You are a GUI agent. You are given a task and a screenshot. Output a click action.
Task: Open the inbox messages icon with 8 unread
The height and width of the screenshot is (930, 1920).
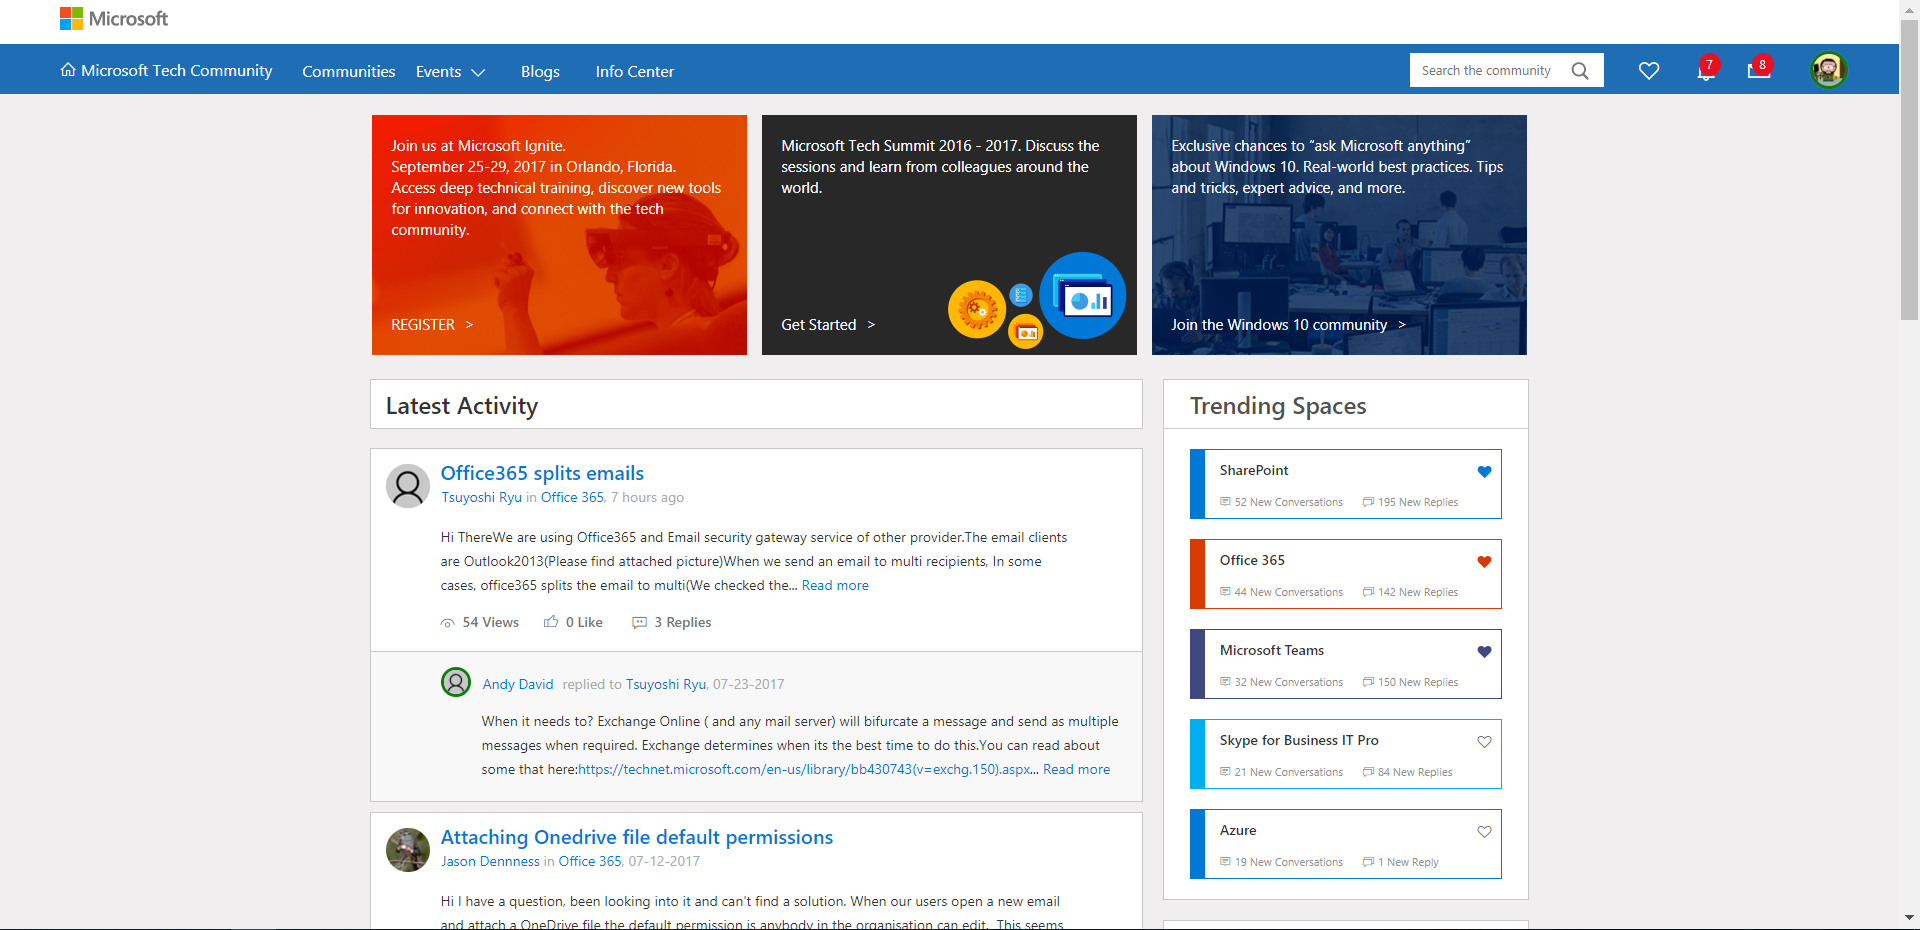tap(1758, 70)
